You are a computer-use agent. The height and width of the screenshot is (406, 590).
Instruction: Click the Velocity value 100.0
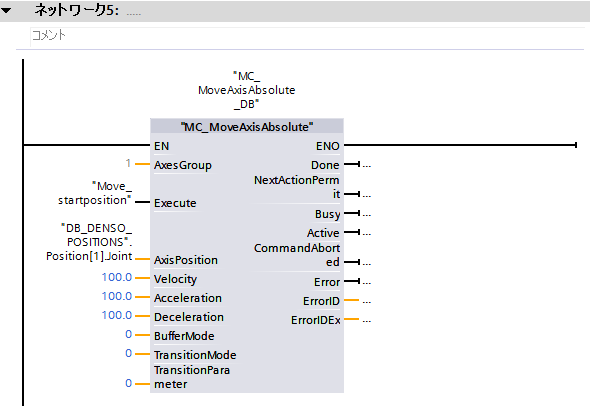117,277
